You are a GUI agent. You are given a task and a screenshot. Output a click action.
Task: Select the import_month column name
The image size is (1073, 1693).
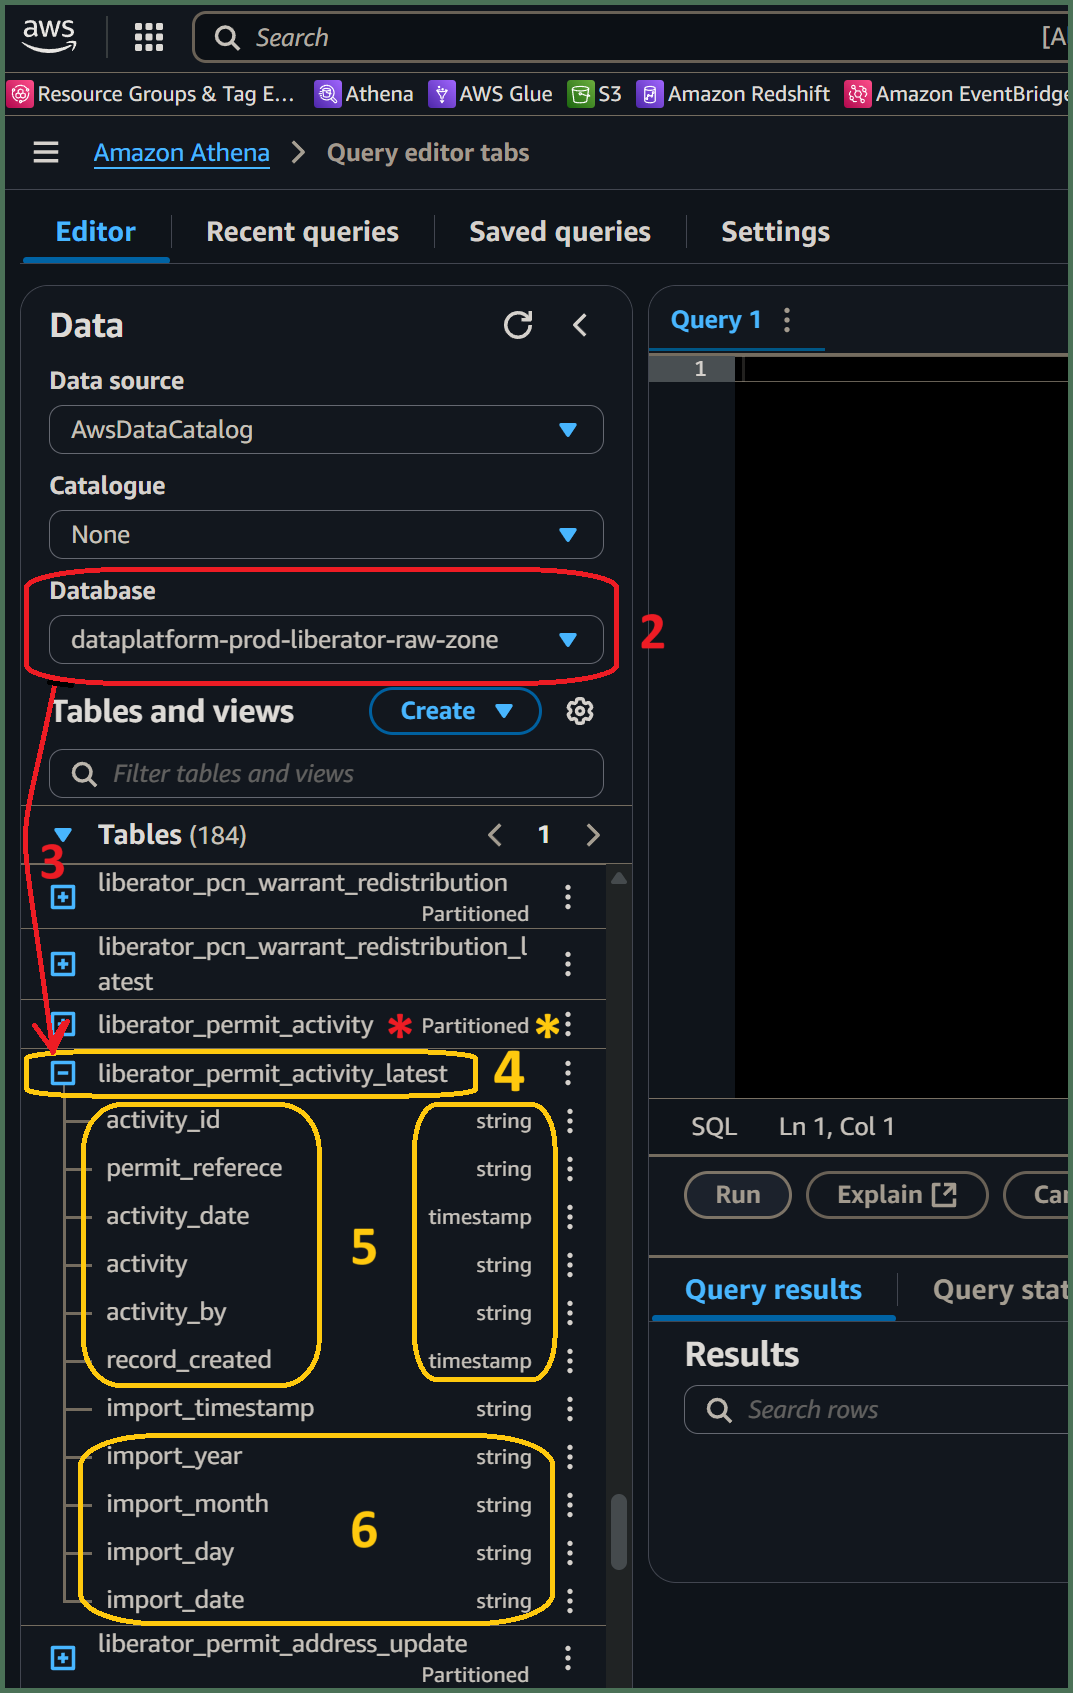[187, 1504]
